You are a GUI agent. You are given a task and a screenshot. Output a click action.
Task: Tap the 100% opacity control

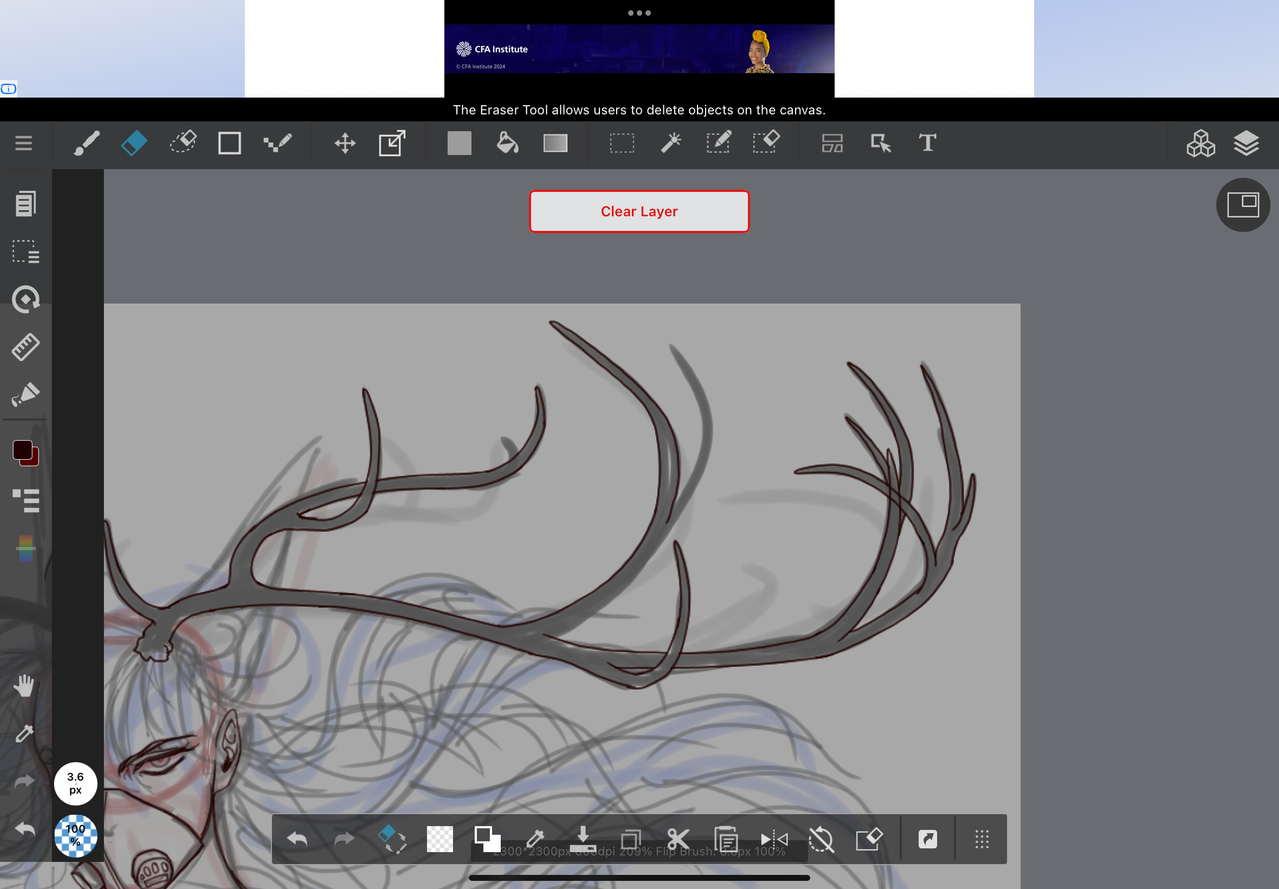tap(75, 836)
